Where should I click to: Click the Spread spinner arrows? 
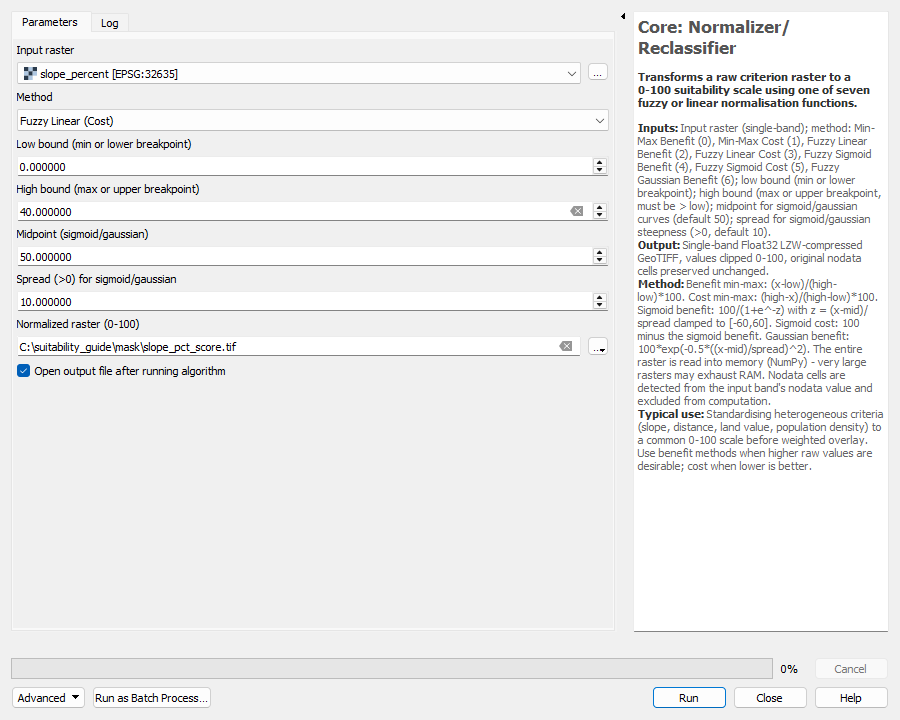point(600,301)
